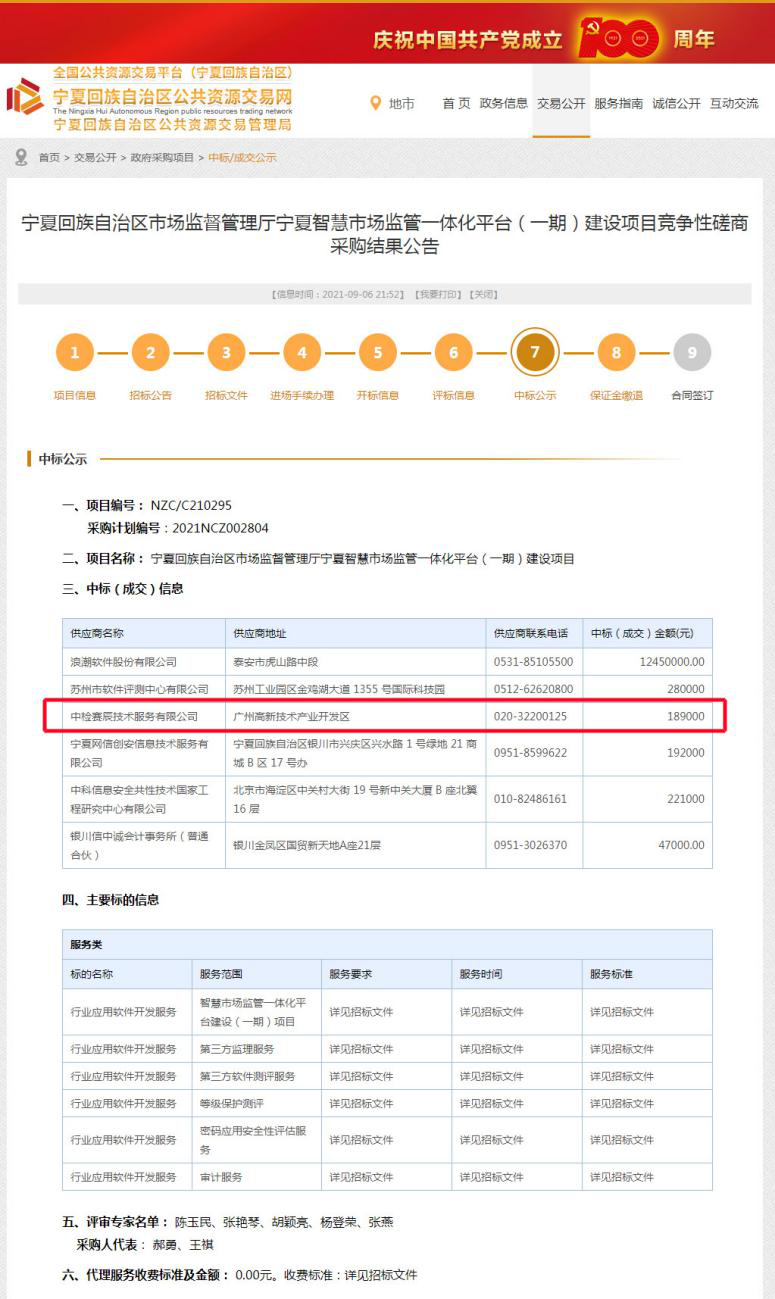The image size is (775, 1299).
Task: Click service 等级保护测评
Action: 232,1103
